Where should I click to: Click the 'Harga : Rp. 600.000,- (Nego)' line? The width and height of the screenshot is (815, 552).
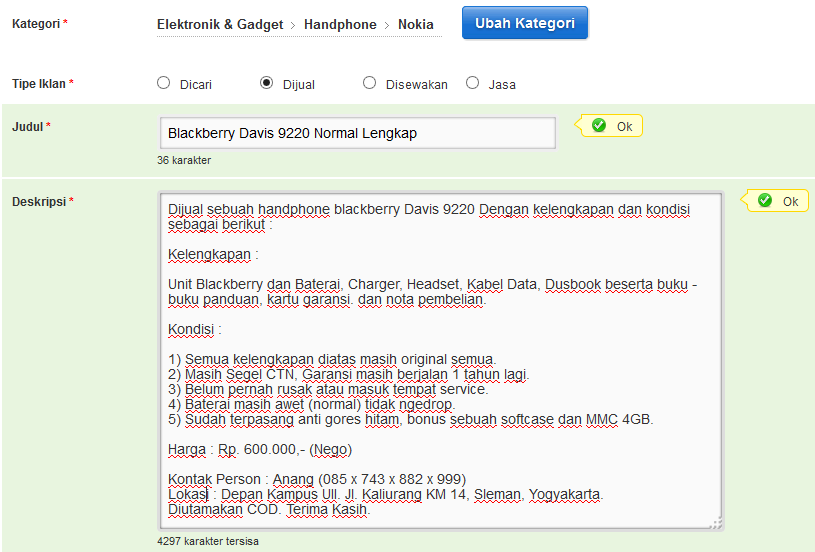point(260,449)
